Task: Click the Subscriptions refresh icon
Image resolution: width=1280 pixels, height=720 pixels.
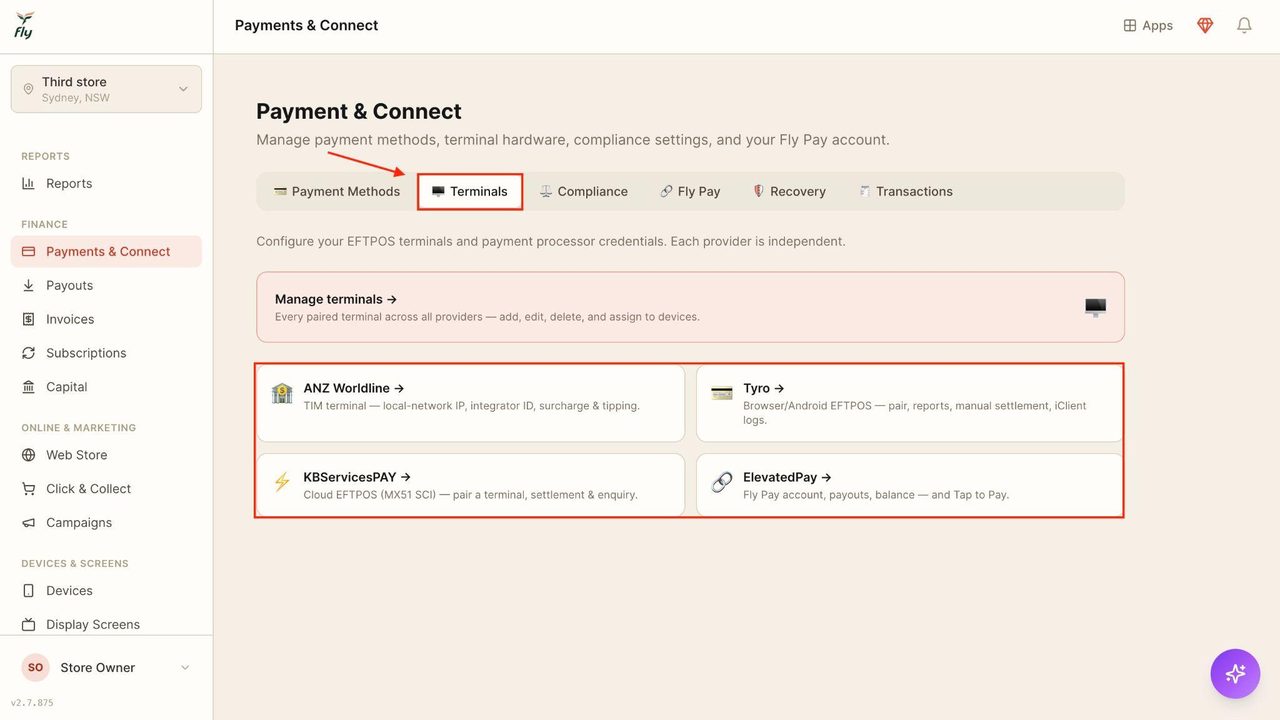Action: coord(28,354)
